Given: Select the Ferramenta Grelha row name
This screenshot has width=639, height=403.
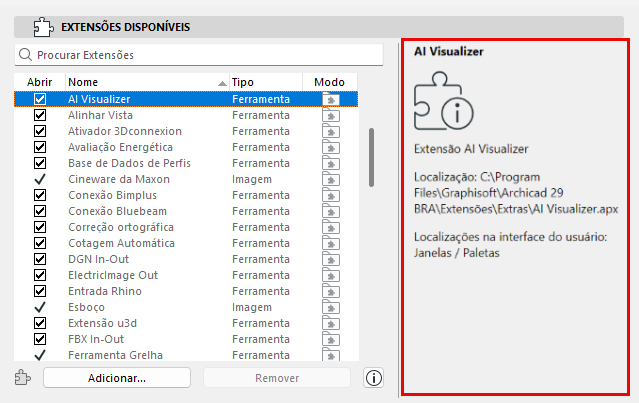Looking at the screenshot, I should (115, 355).
